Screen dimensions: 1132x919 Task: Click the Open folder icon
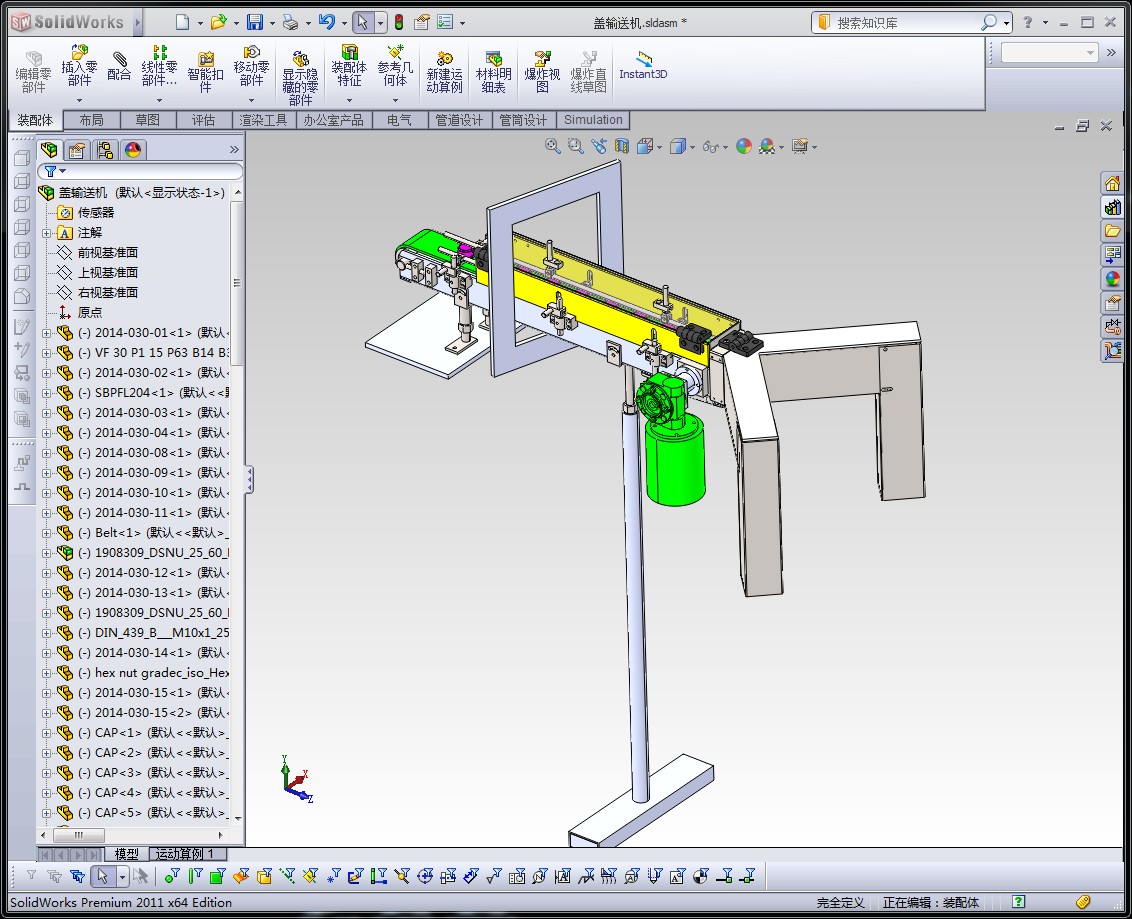[x=218, y=22]
